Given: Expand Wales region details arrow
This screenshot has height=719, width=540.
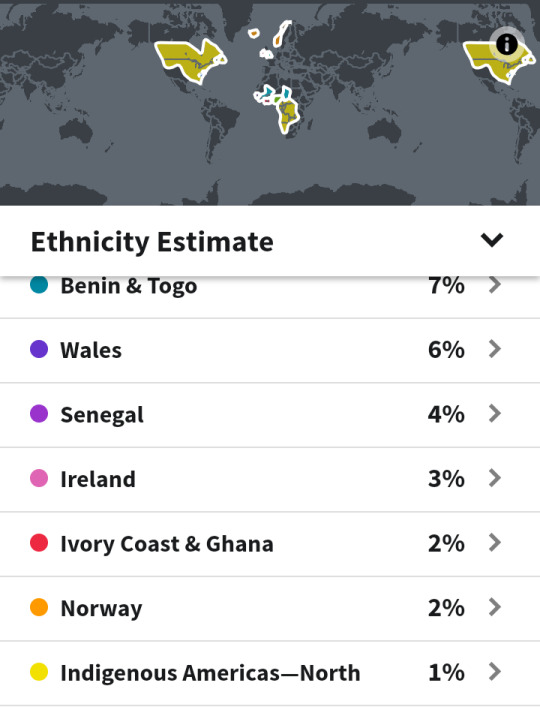Looking at the screenshot, I should coord(495,349).
